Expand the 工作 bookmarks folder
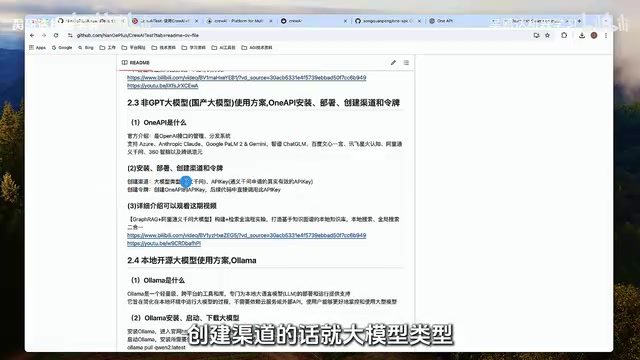This screenshot has height=360, width=640. point(108,48)
